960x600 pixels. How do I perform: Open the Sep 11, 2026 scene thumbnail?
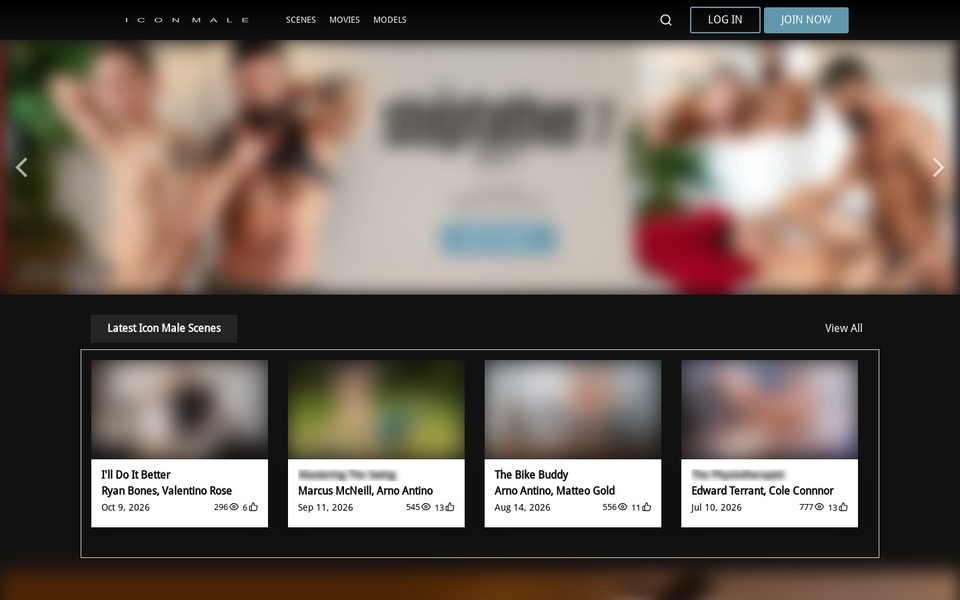[376, 409]
